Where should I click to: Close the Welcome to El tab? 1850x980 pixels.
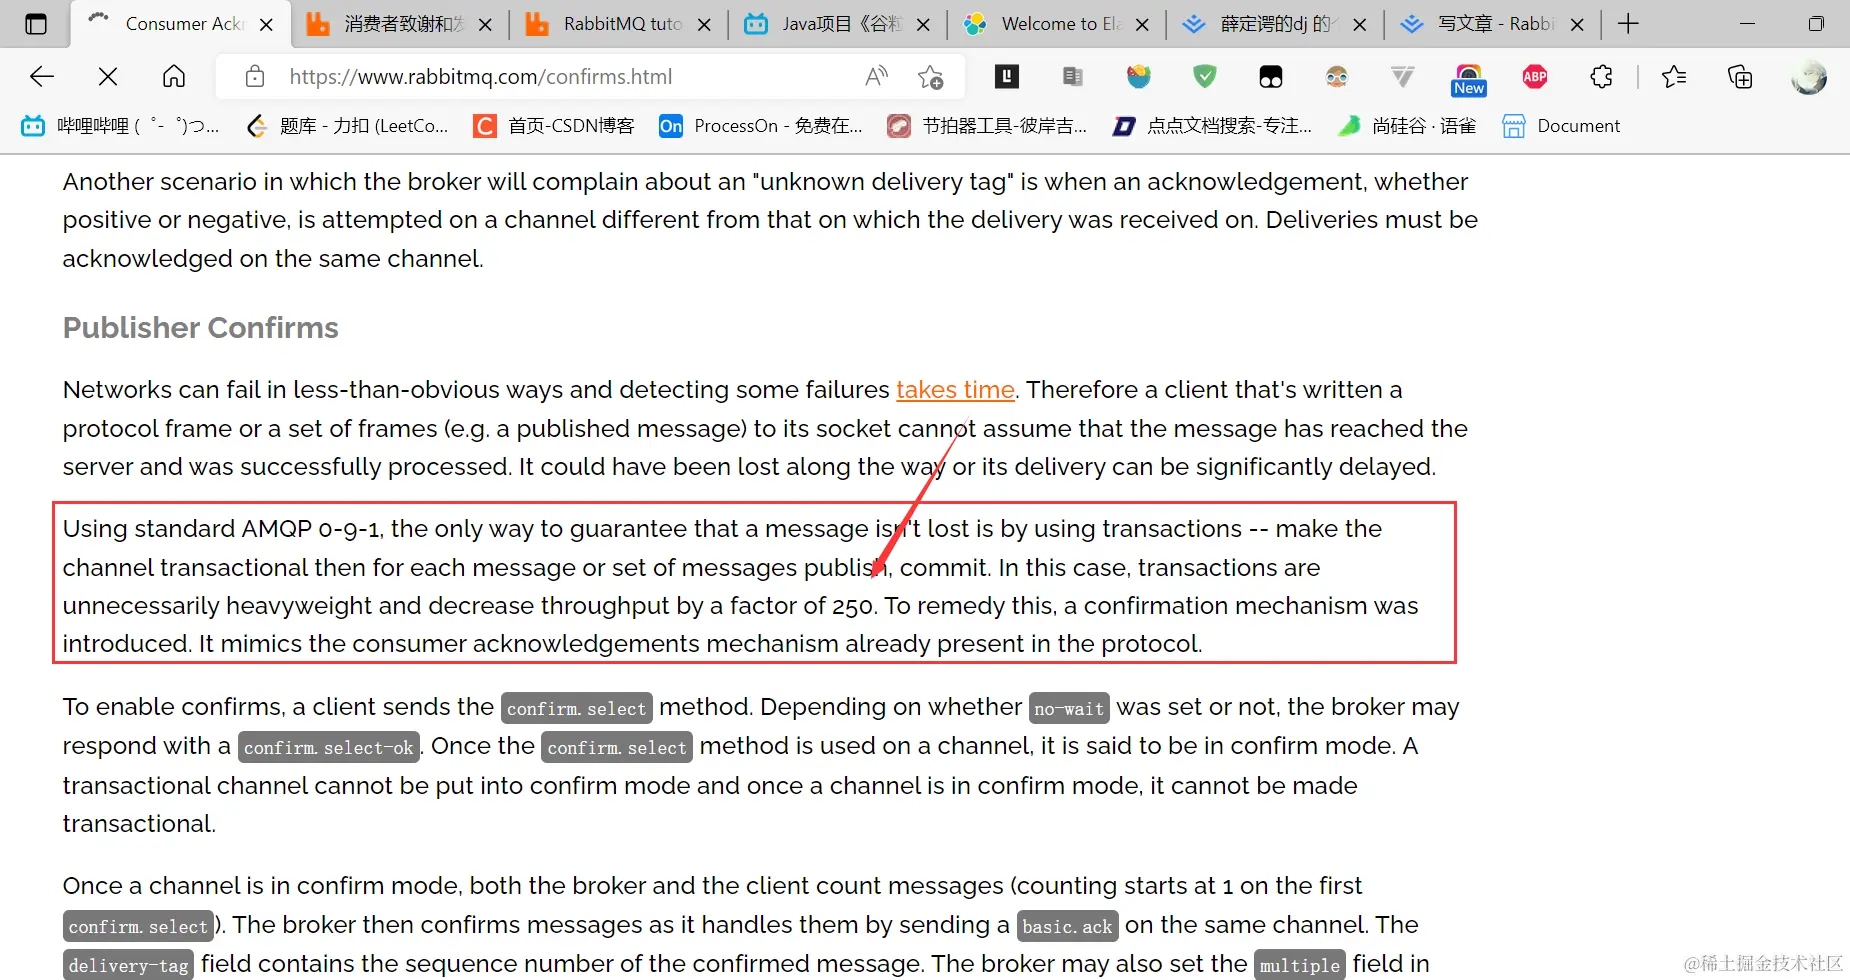(x=1142, y=24)
